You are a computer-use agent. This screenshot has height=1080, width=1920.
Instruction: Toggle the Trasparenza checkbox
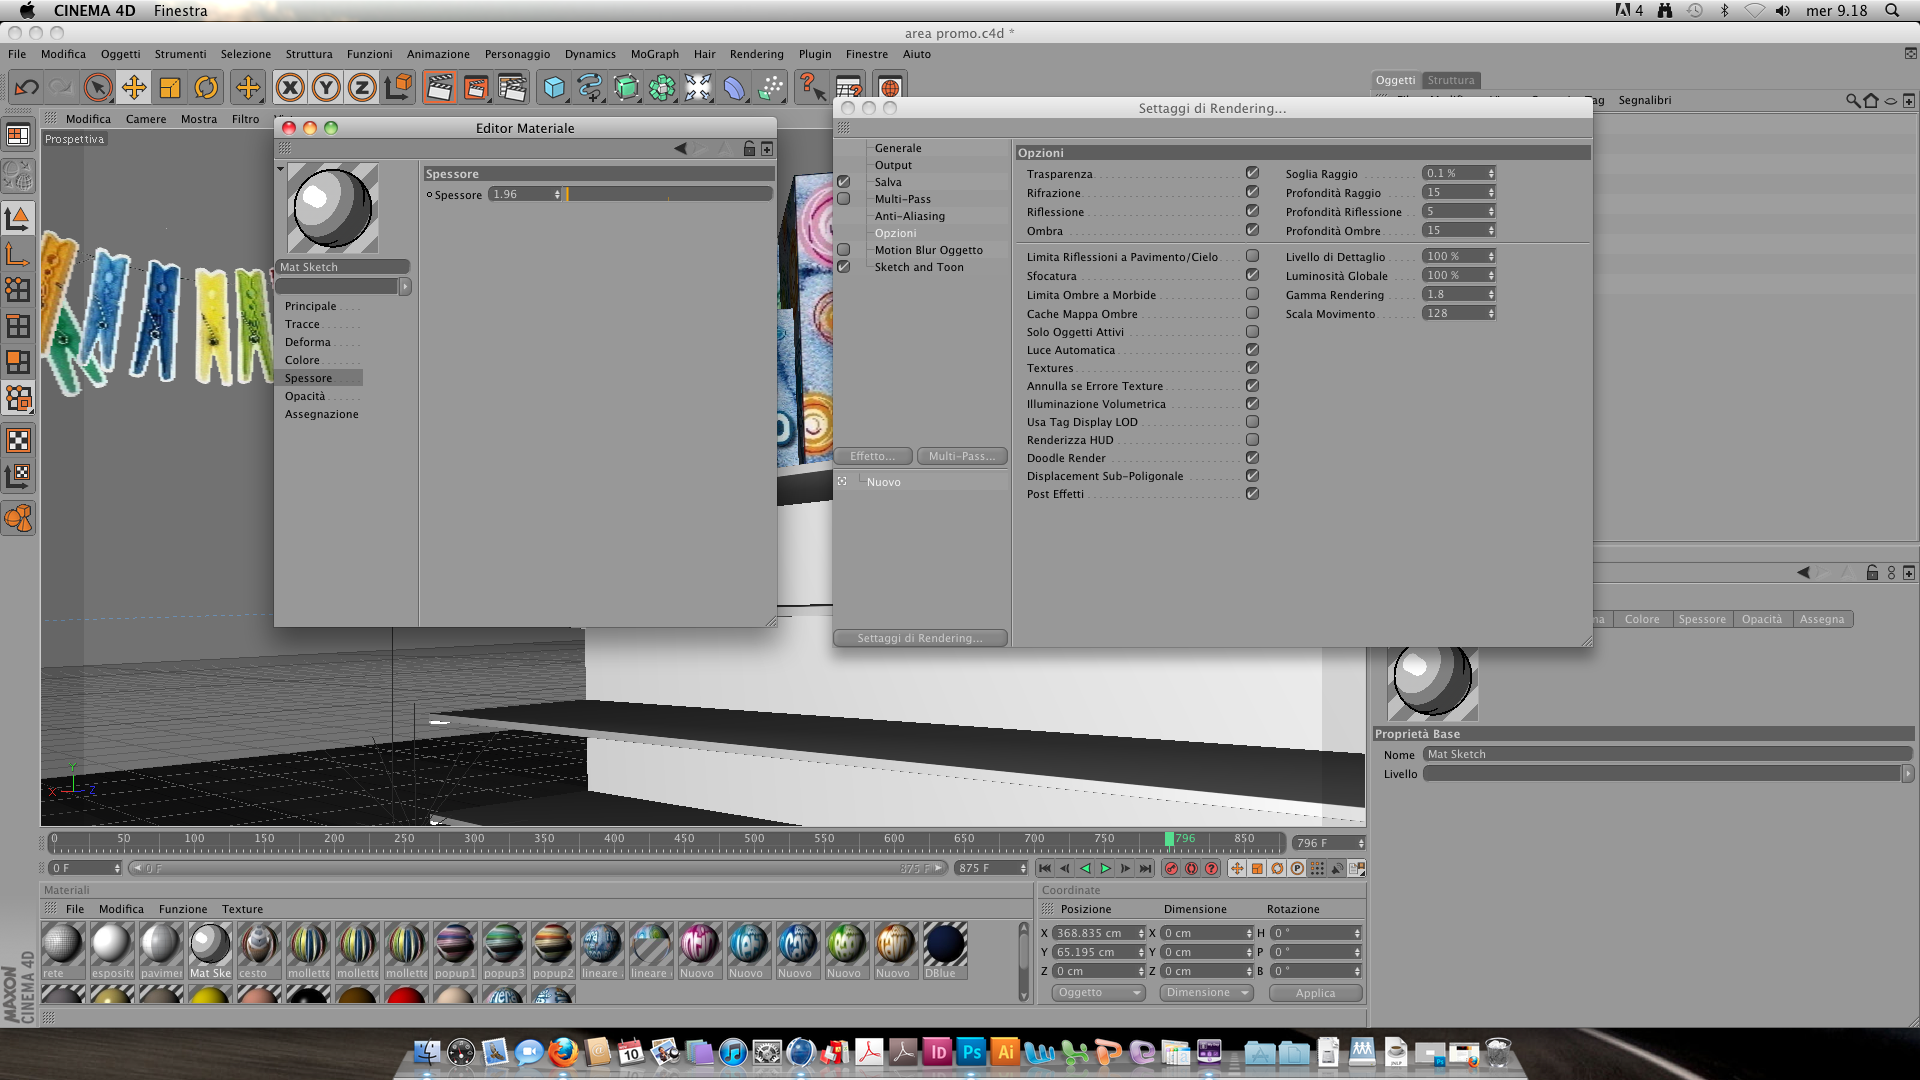(x=1252, y=173)
